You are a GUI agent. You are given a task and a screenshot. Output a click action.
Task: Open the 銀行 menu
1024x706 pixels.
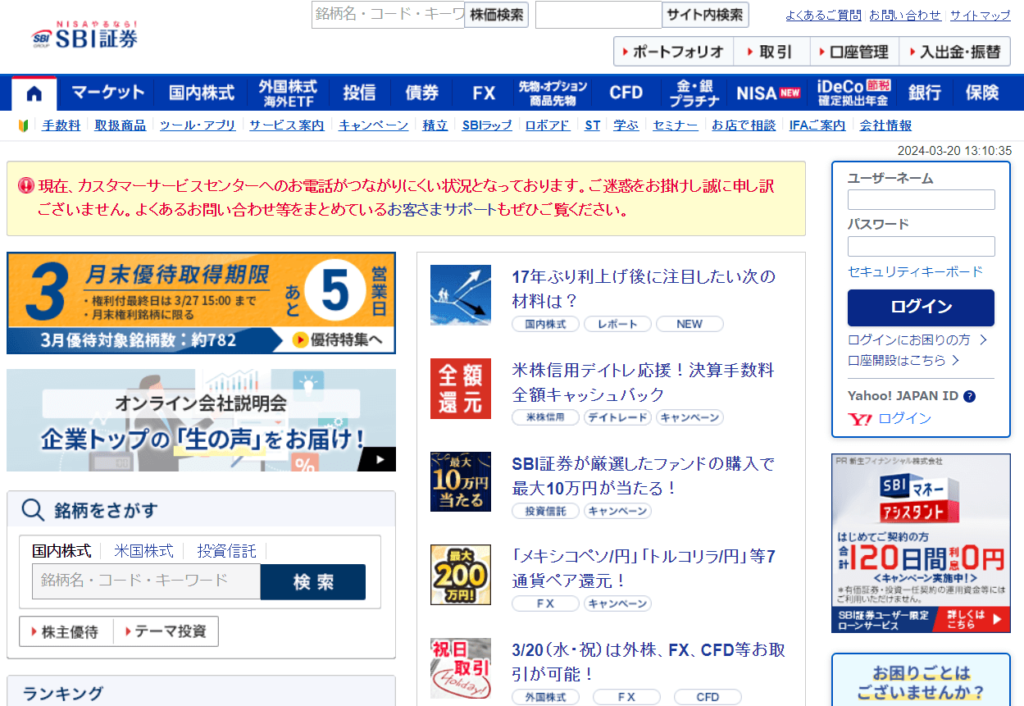click(x=924, y=93)
